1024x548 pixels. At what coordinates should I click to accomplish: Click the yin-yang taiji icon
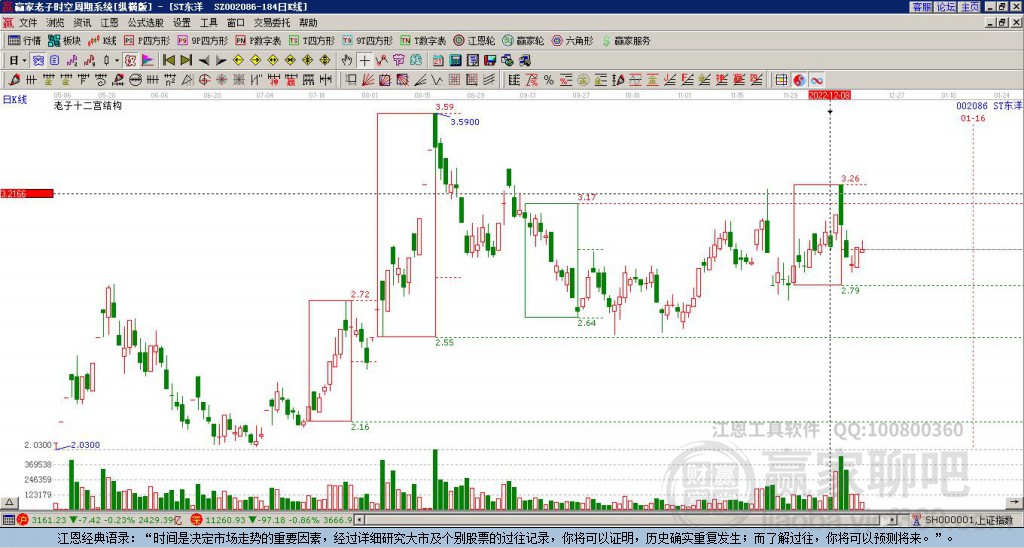click(x=799, y=80)
